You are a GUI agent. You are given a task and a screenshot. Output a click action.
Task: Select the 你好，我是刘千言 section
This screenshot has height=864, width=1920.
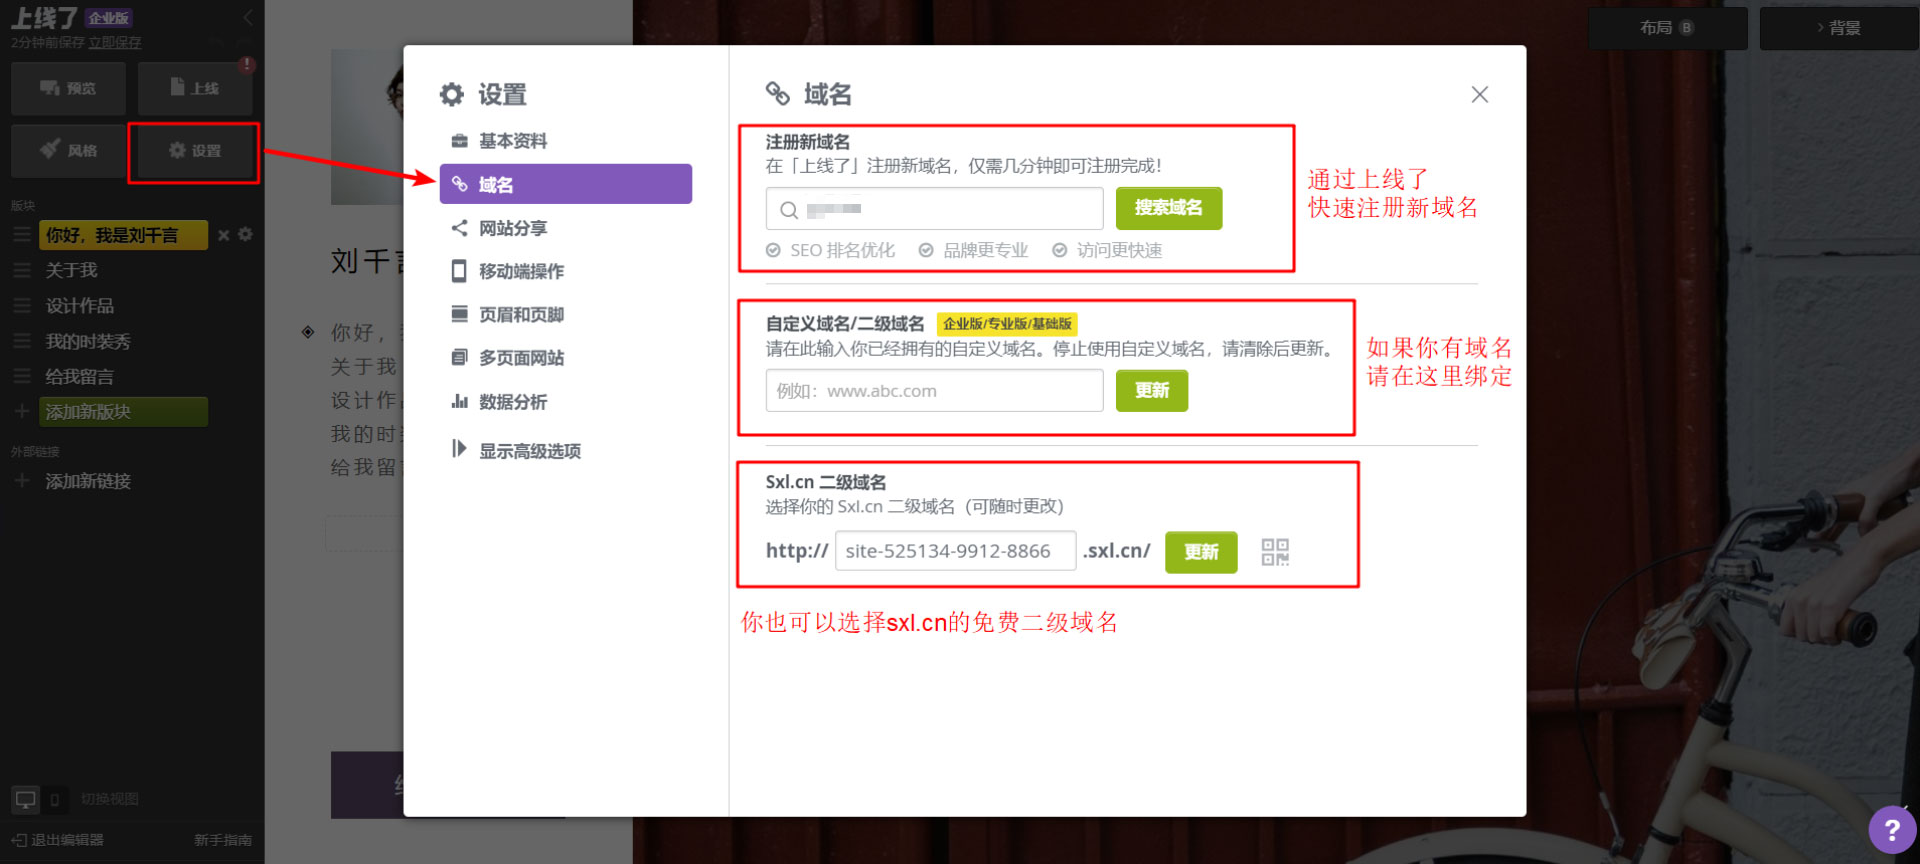pyautogui.click(x=123, y=235)
